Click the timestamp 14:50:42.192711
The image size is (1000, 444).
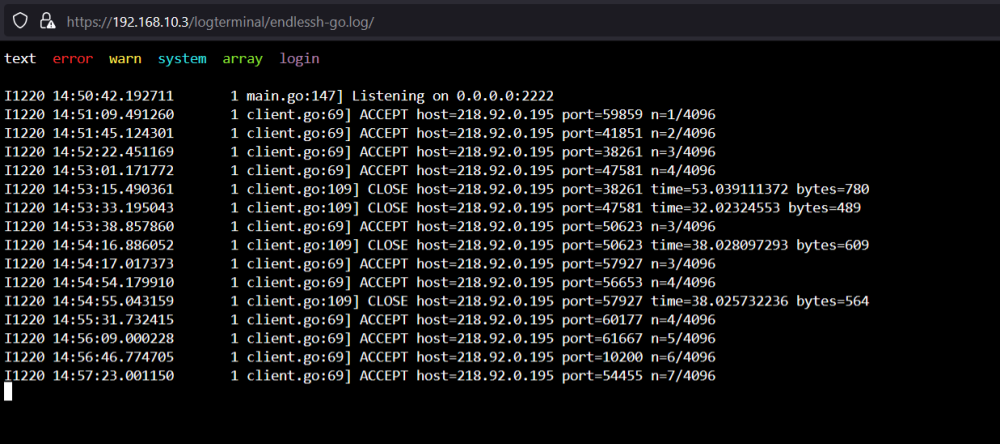click(x=113, y=96)
